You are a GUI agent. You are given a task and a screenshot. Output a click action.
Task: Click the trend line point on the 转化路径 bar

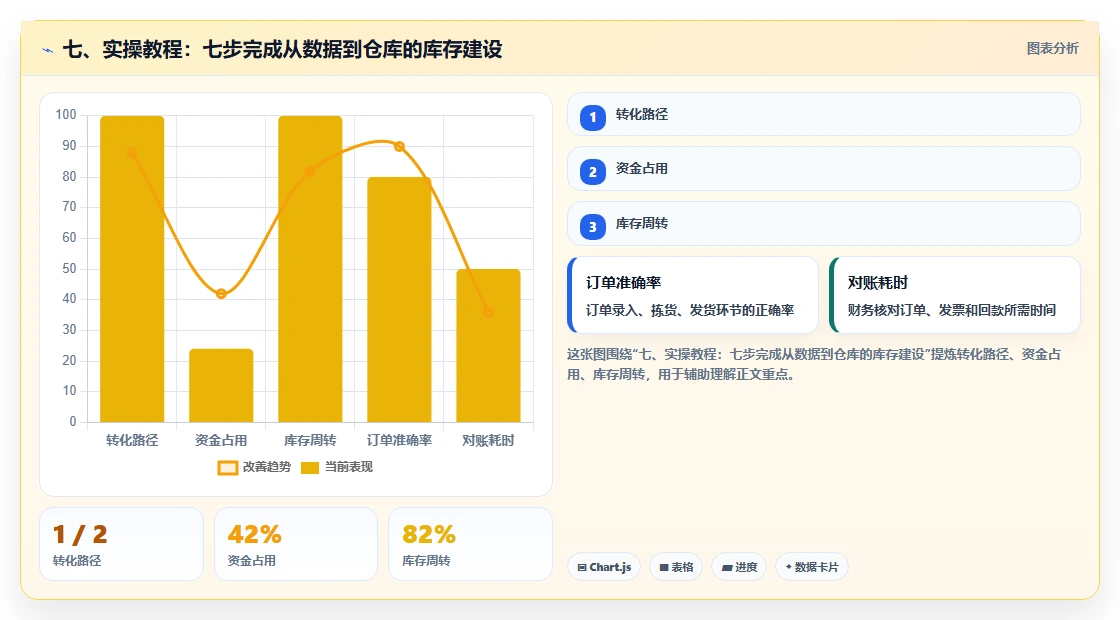click(x=132, y=152)
